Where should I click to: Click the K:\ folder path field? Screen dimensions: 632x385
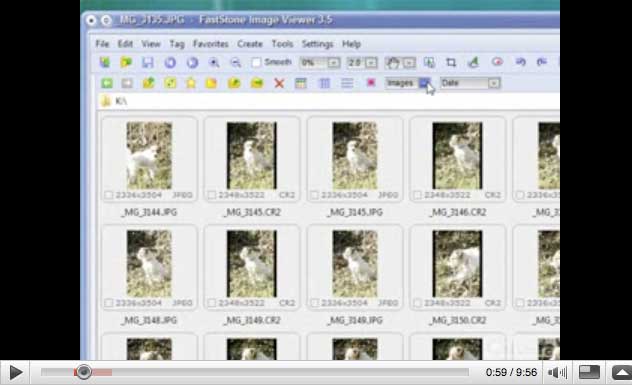[328, 101]
